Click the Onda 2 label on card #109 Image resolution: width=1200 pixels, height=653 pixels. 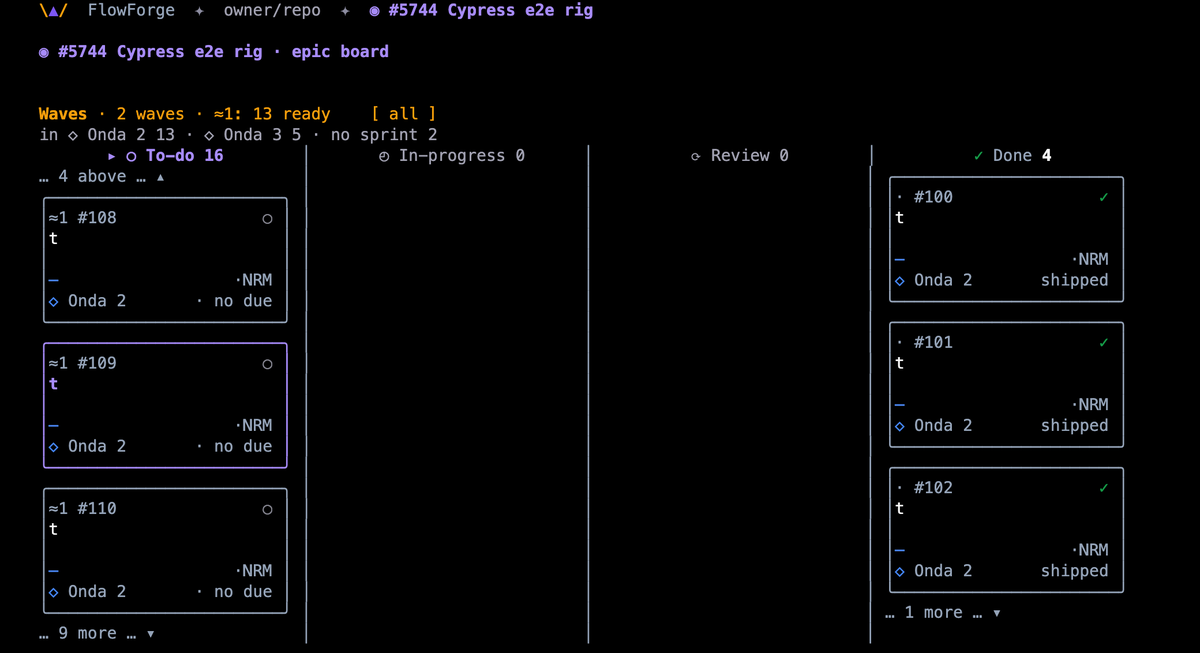(x=97, y=447)
